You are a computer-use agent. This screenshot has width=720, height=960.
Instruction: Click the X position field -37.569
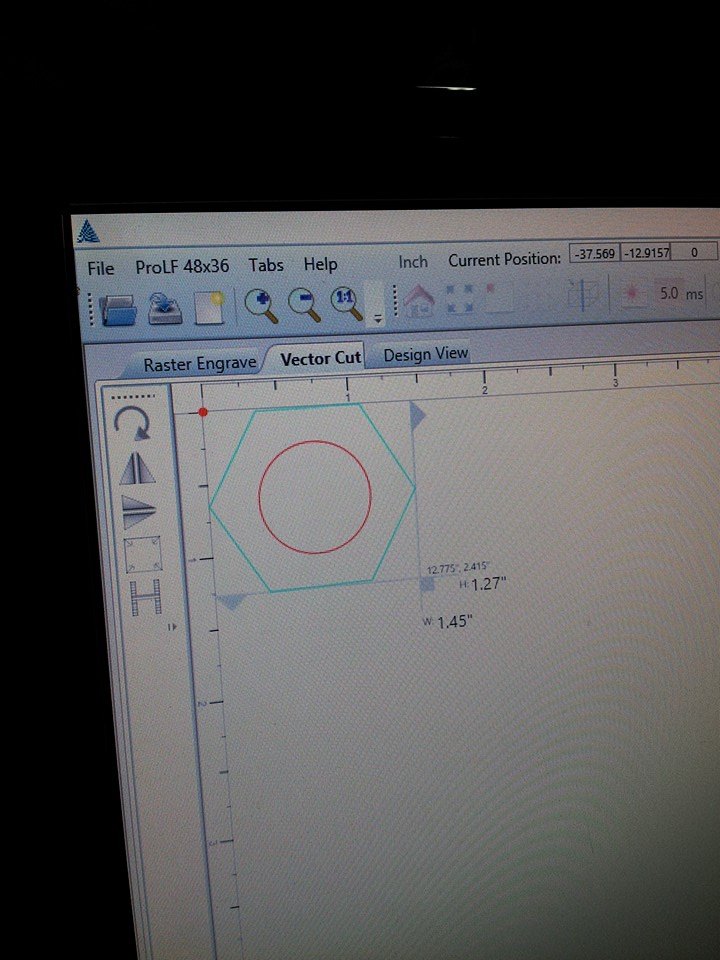(594, 253)
